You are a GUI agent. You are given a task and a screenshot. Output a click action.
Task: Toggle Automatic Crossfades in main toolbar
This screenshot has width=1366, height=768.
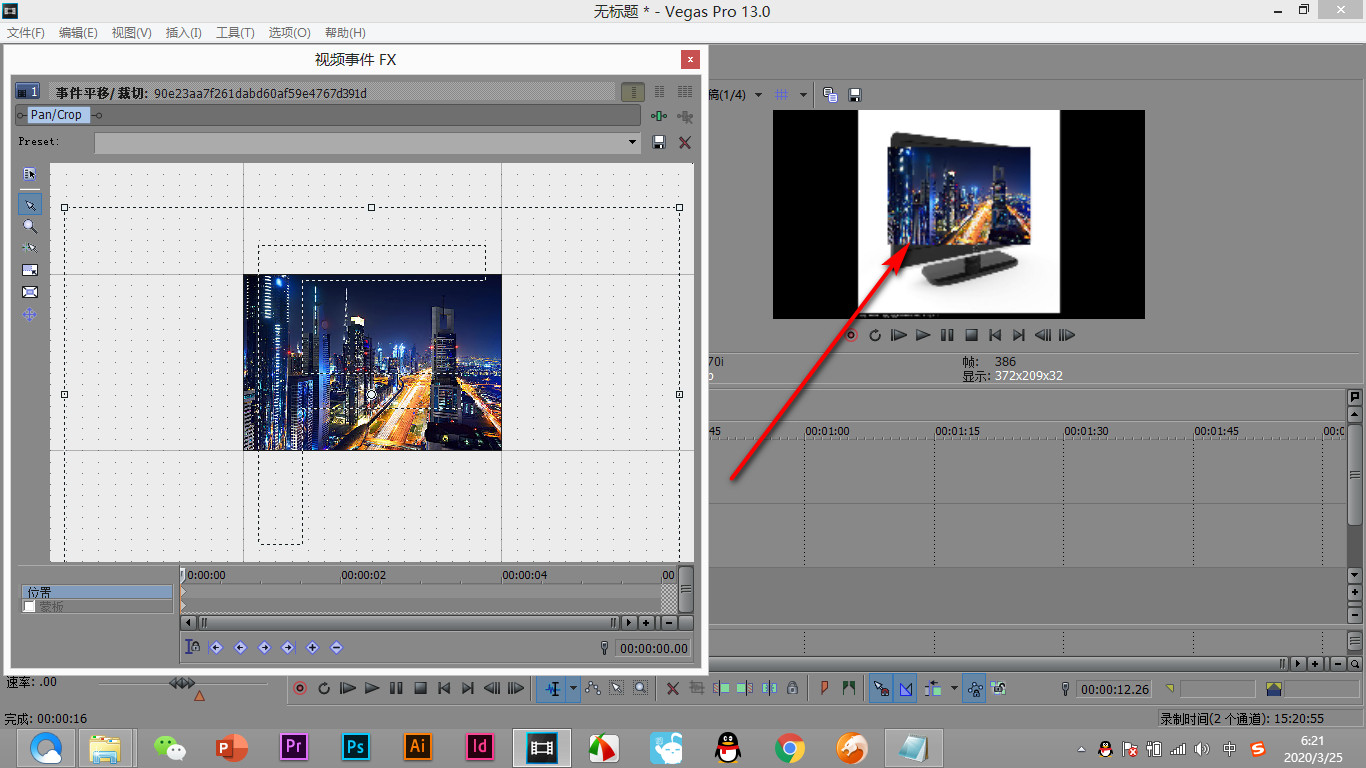point(905,688)
